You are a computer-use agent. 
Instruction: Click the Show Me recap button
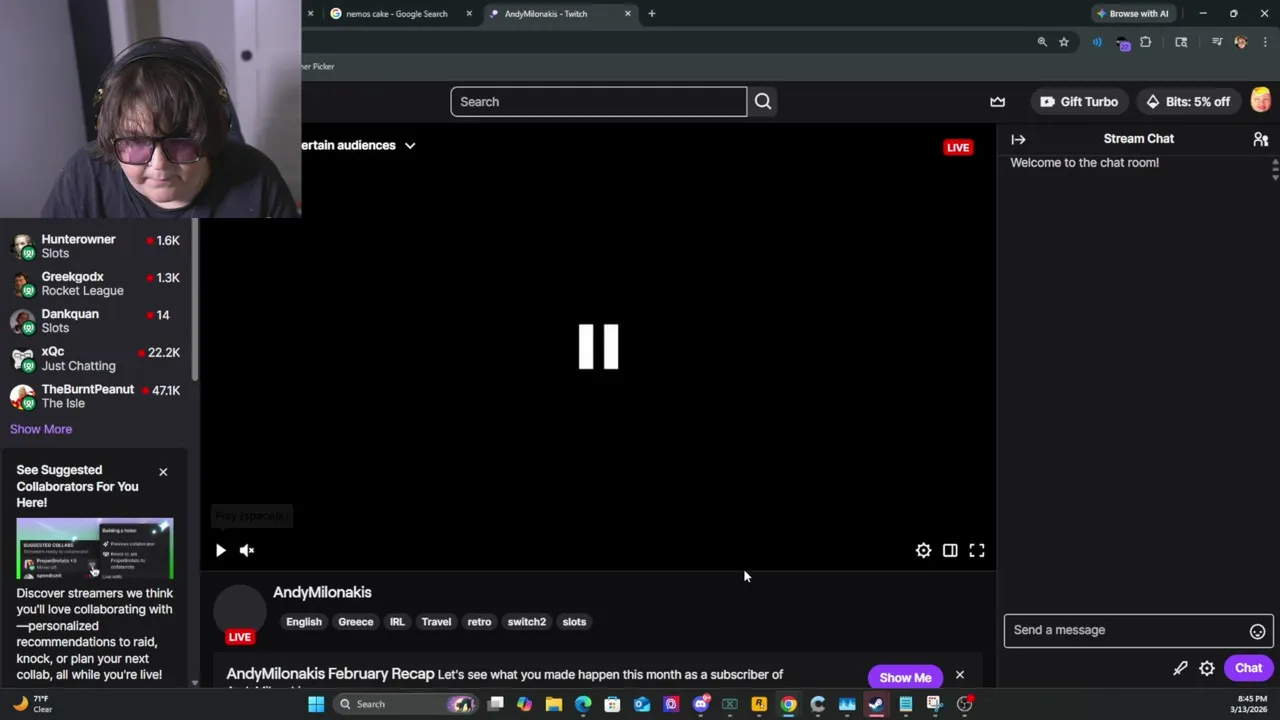click(905, 678)
